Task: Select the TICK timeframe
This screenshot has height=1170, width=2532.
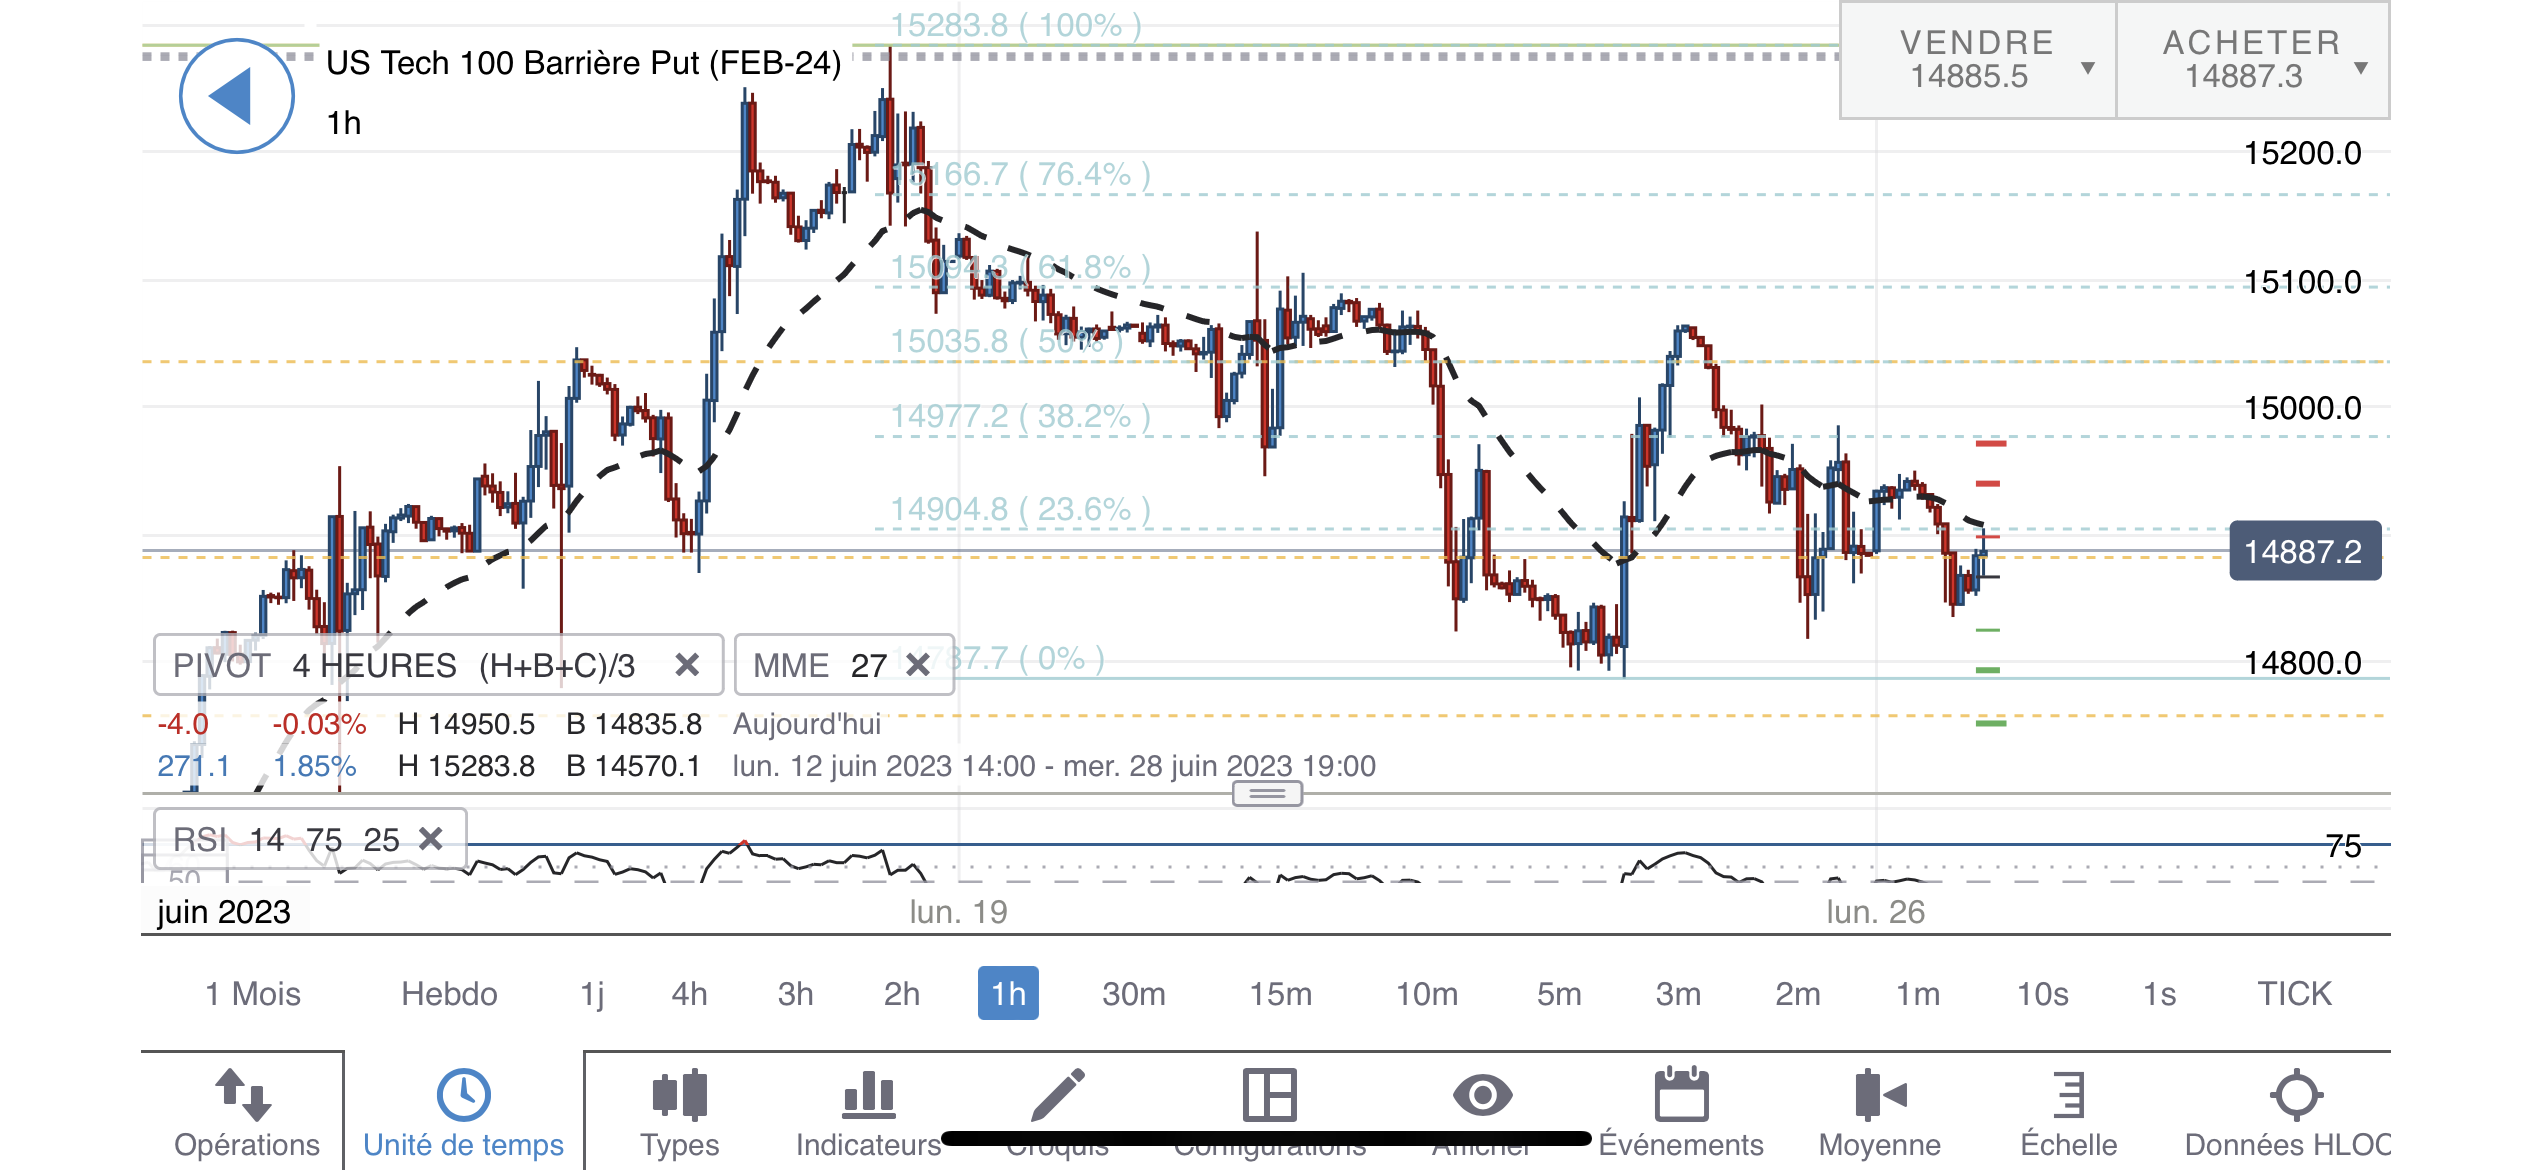Action: coord(2294,994)
